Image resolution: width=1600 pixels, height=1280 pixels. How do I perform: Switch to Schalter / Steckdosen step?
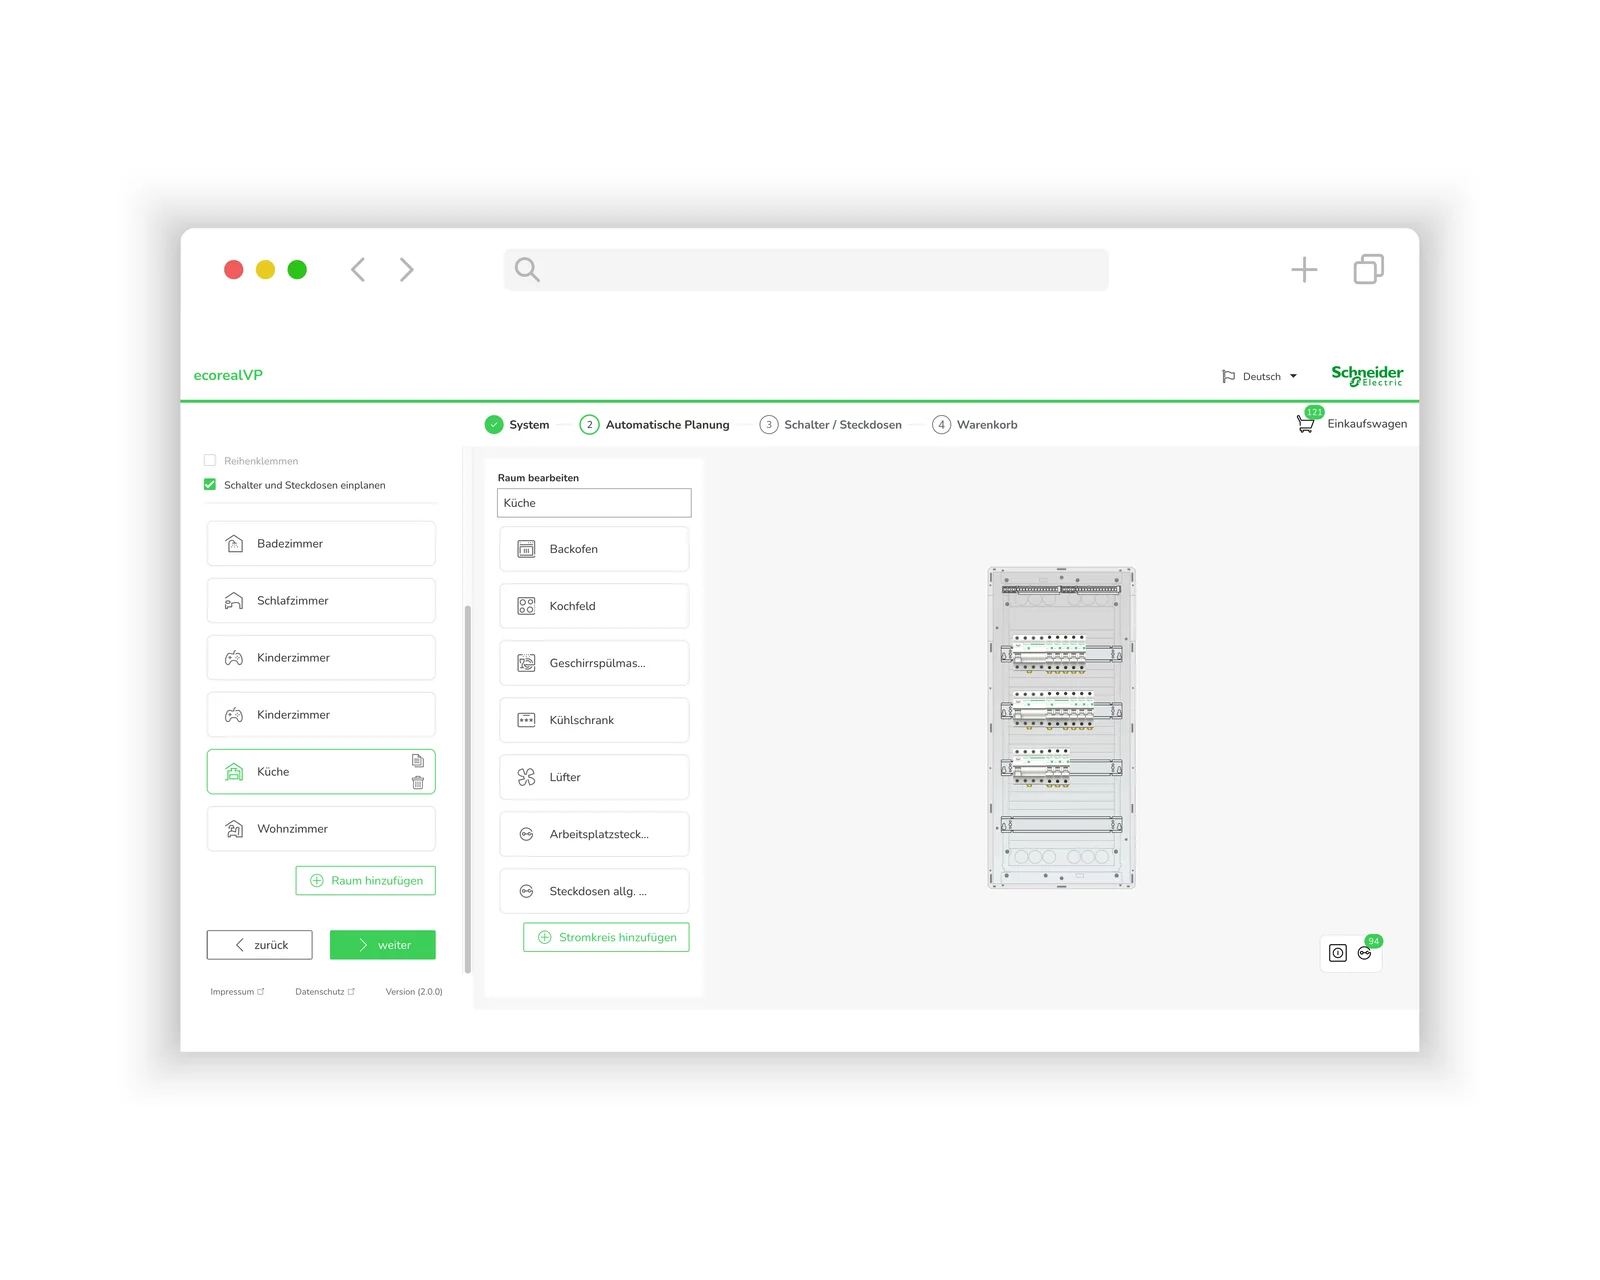pos(831,425)
